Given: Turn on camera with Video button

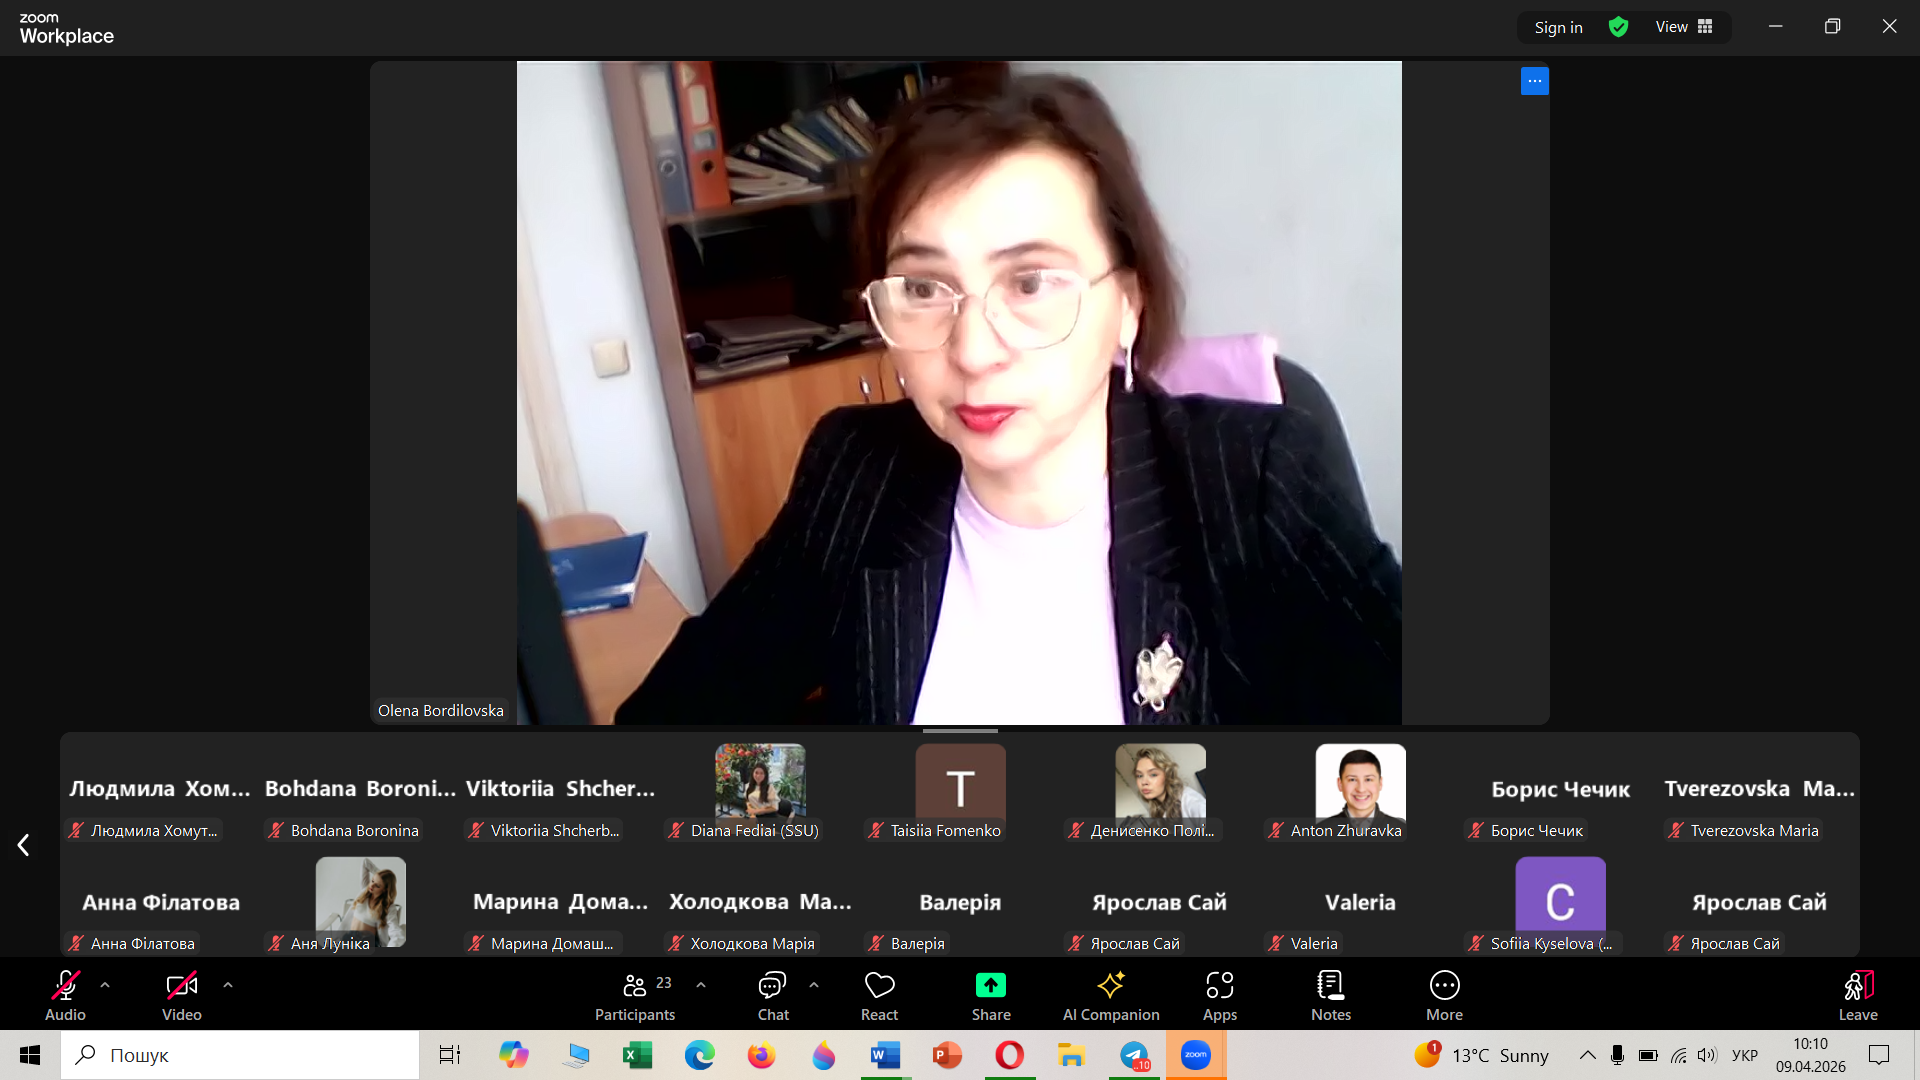Looking at the screenshot, I should [181, 986].
